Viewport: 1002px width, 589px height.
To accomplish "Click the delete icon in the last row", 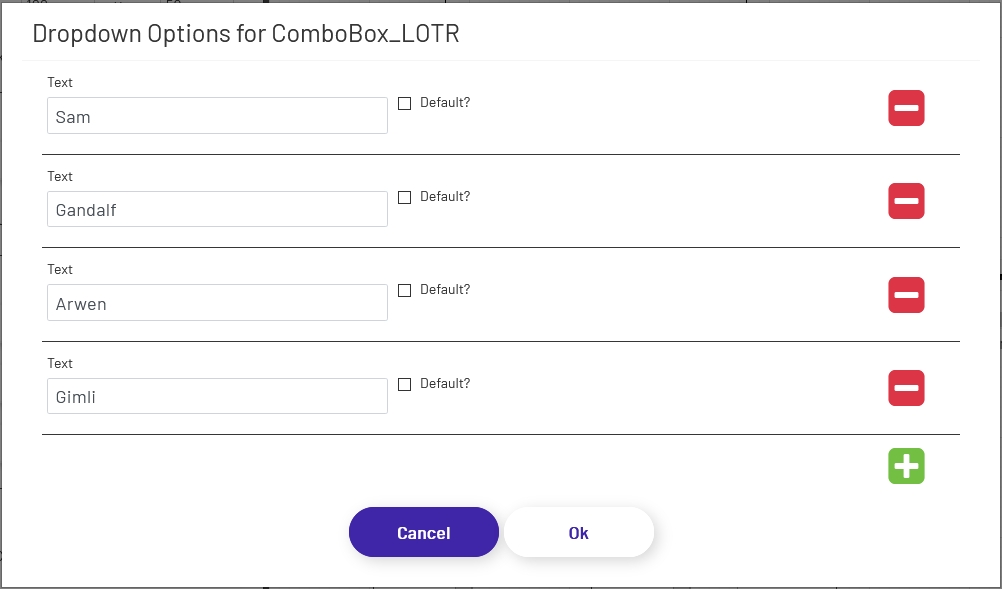I will (905, 388).
